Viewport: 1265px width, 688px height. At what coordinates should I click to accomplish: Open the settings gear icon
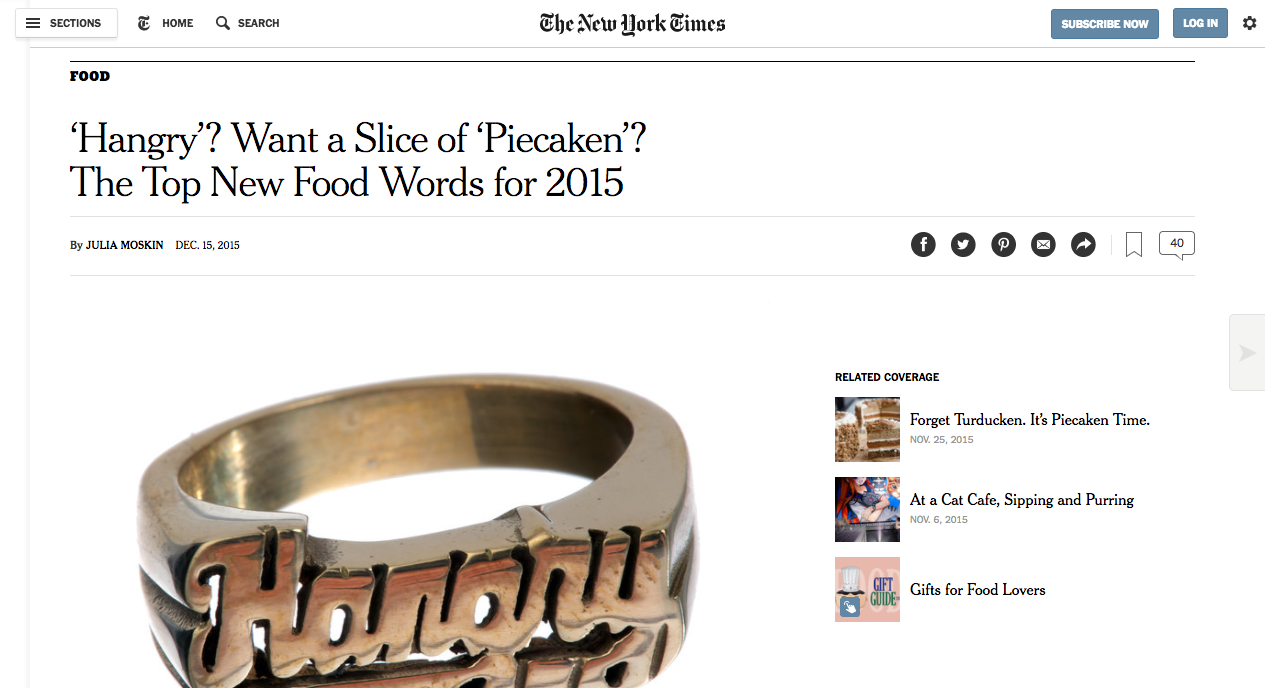tap(1249, 23)
